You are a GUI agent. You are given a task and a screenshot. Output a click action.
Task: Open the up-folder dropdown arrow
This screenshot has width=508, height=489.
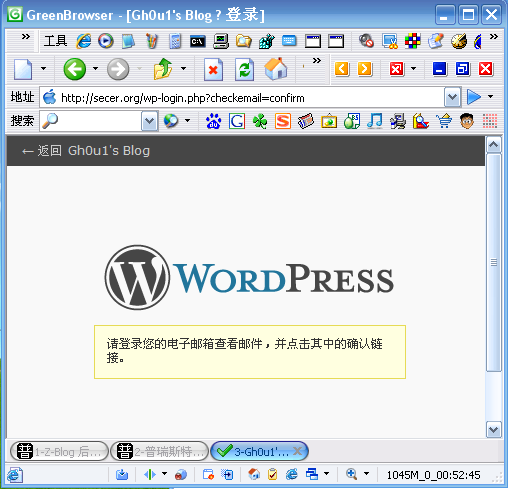pos(183,69)
